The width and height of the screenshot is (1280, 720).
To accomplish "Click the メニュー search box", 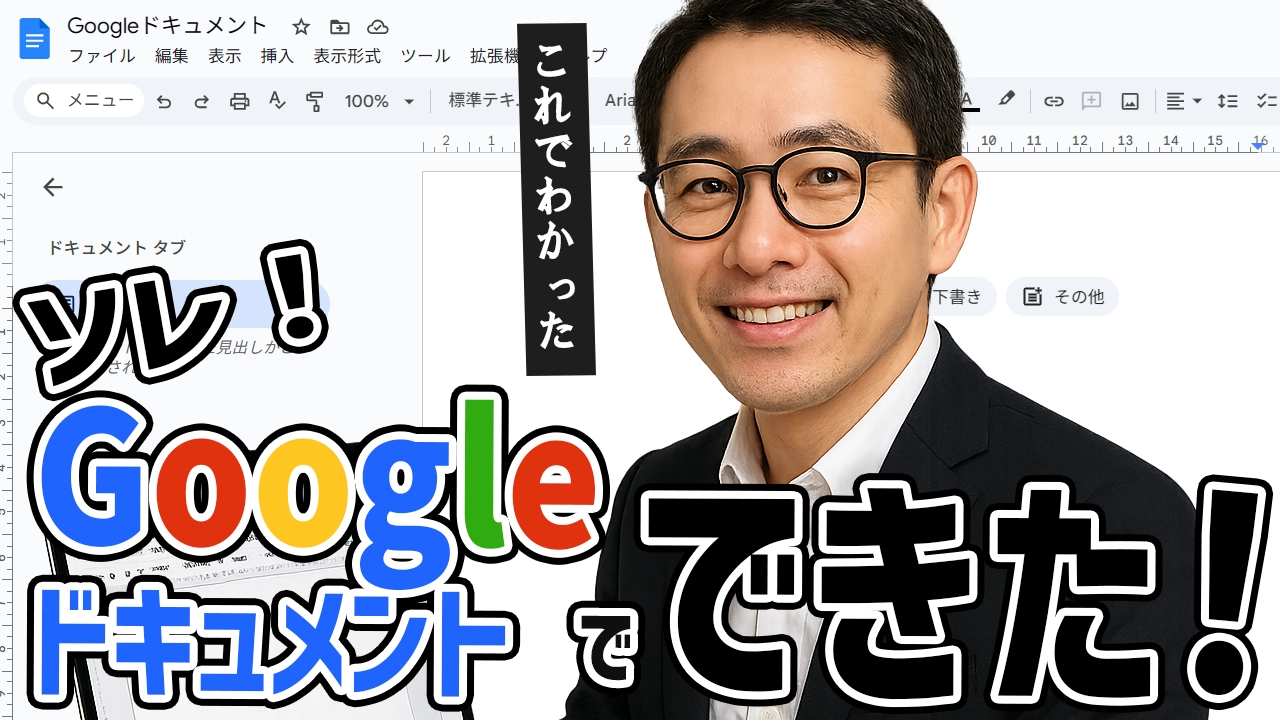I will coord(85,101).
